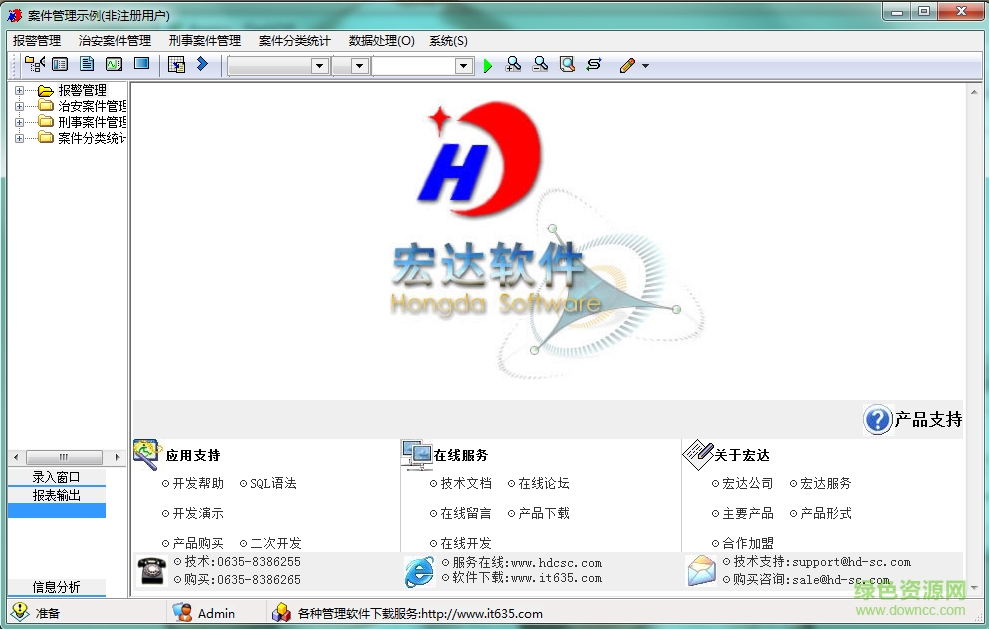The width and height of the screenshot is (989, 629).
Task: Expand the 治安案件管理 tree node
Action: [x=20, y=106]
